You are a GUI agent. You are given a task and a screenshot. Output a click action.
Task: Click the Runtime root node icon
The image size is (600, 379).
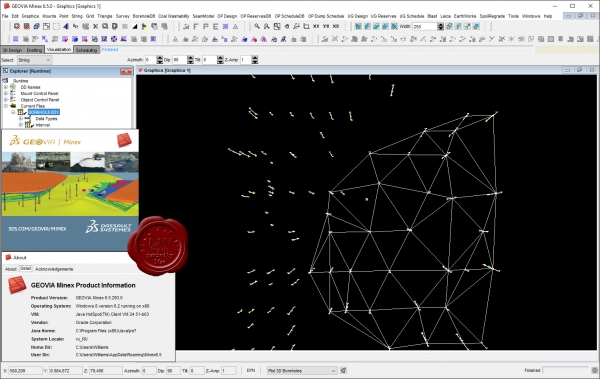(6, 81)
